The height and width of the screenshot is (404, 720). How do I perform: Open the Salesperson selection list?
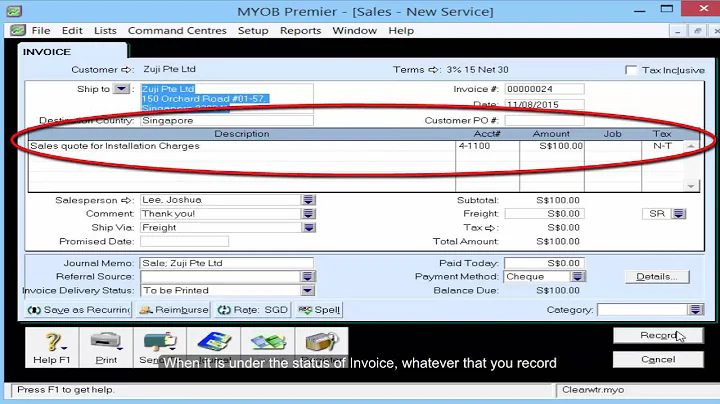click(x=309, y=200)
